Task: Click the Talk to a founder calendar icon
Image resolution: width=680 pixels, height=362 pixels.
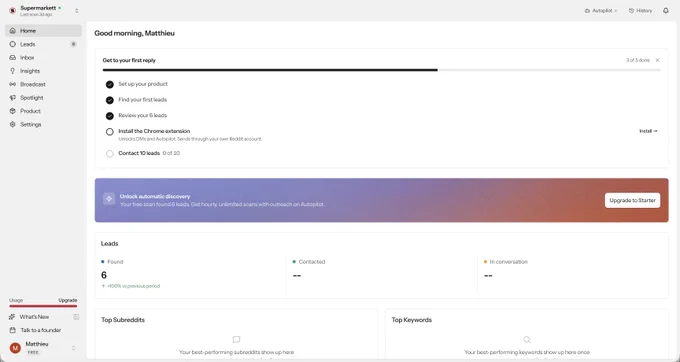Action: (12, 330)
